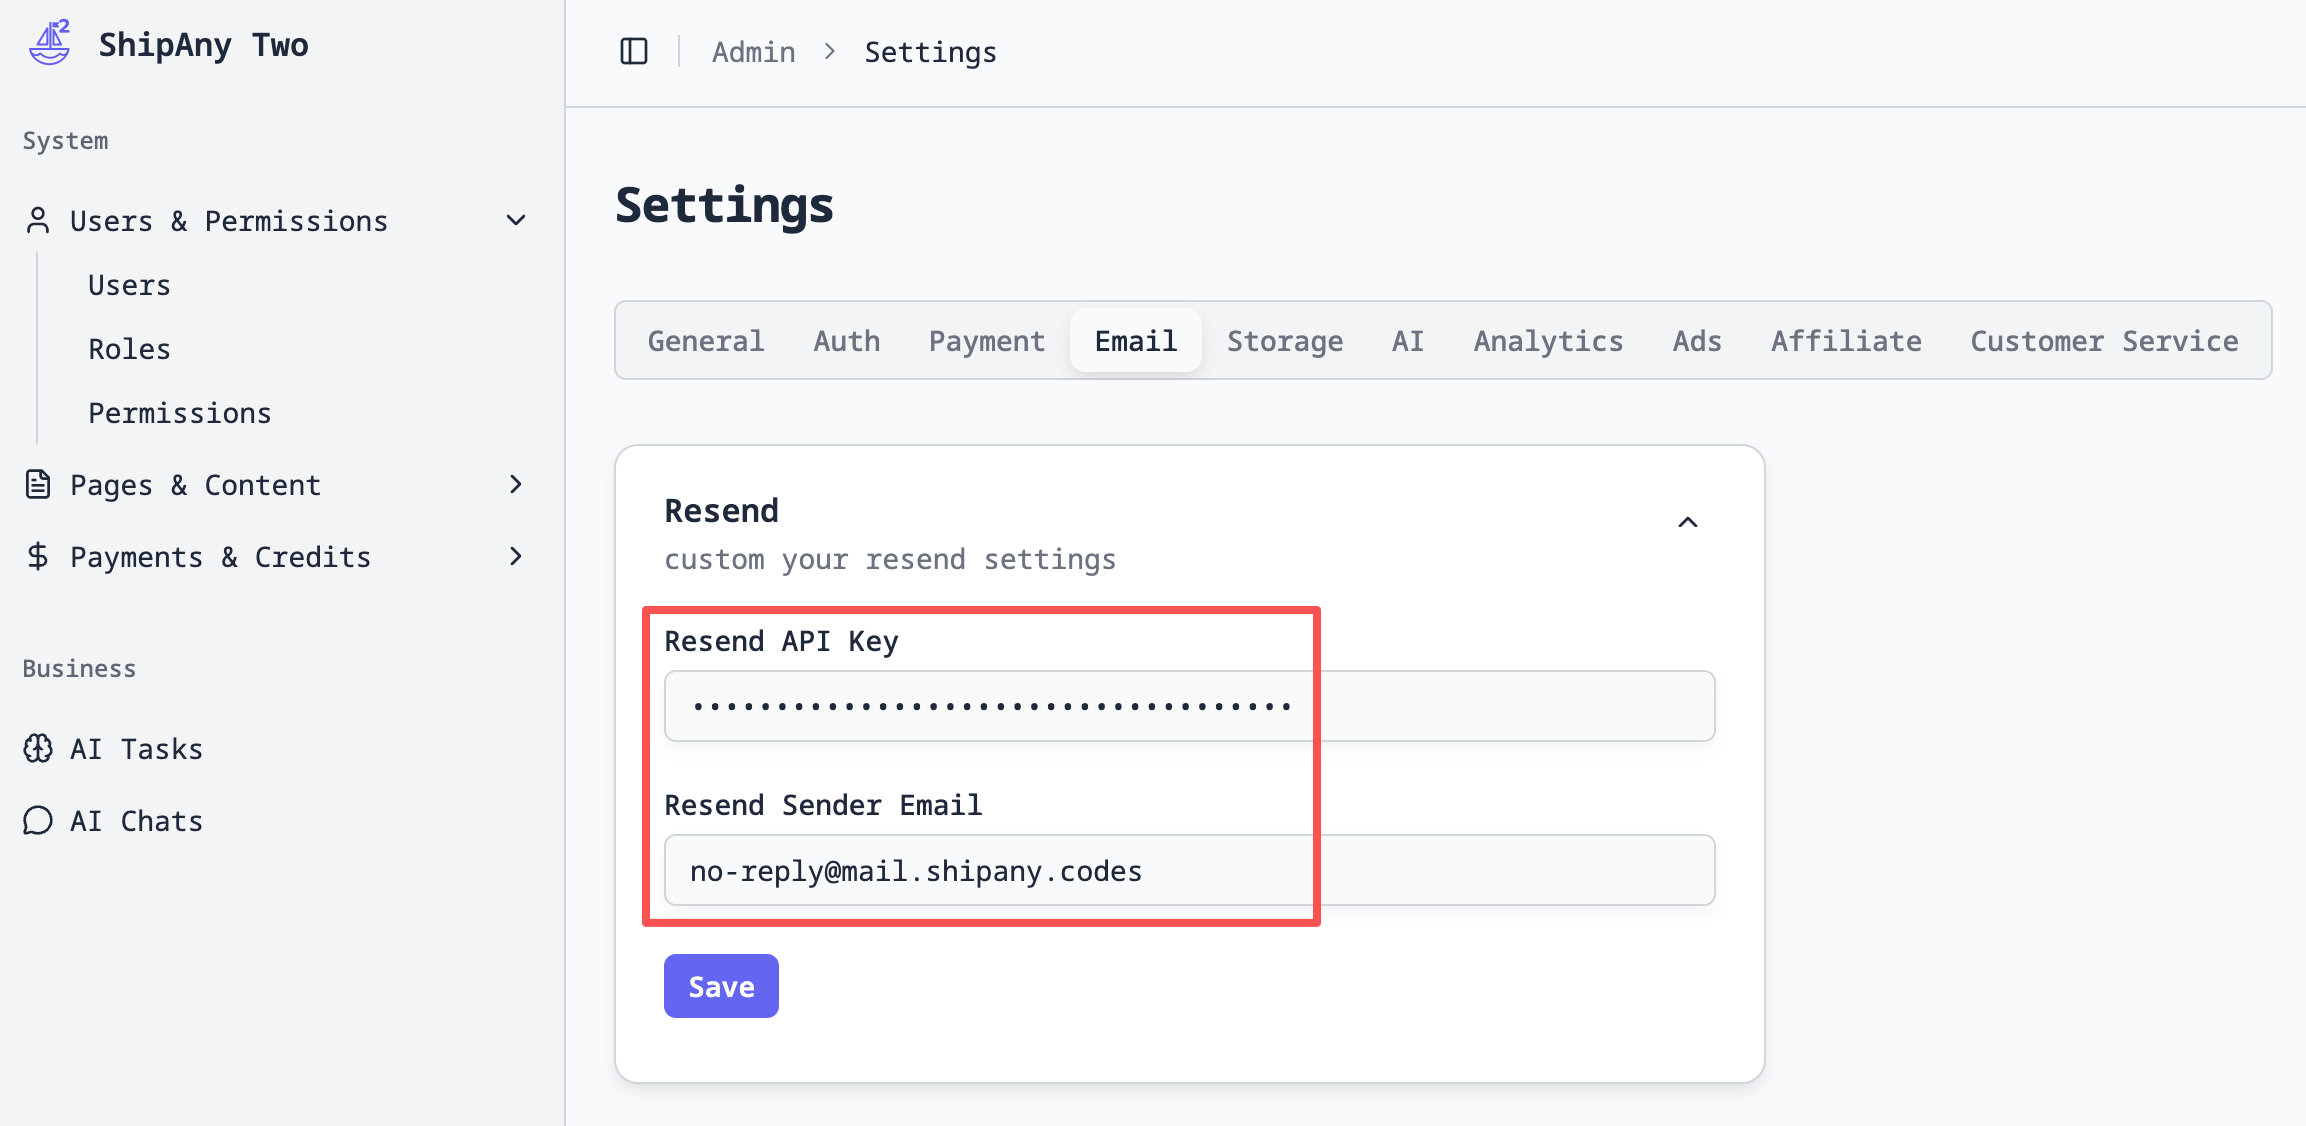Screen dimensions: 2306x1126
Task: Select the Customer Service tab
Action: (2103, 341)
